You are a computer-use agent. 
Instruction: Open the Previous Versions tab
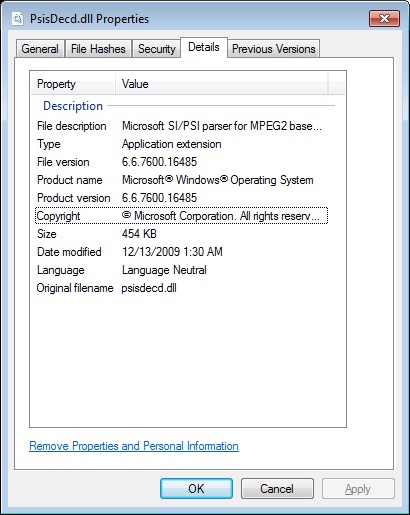[x=273, y=49]
